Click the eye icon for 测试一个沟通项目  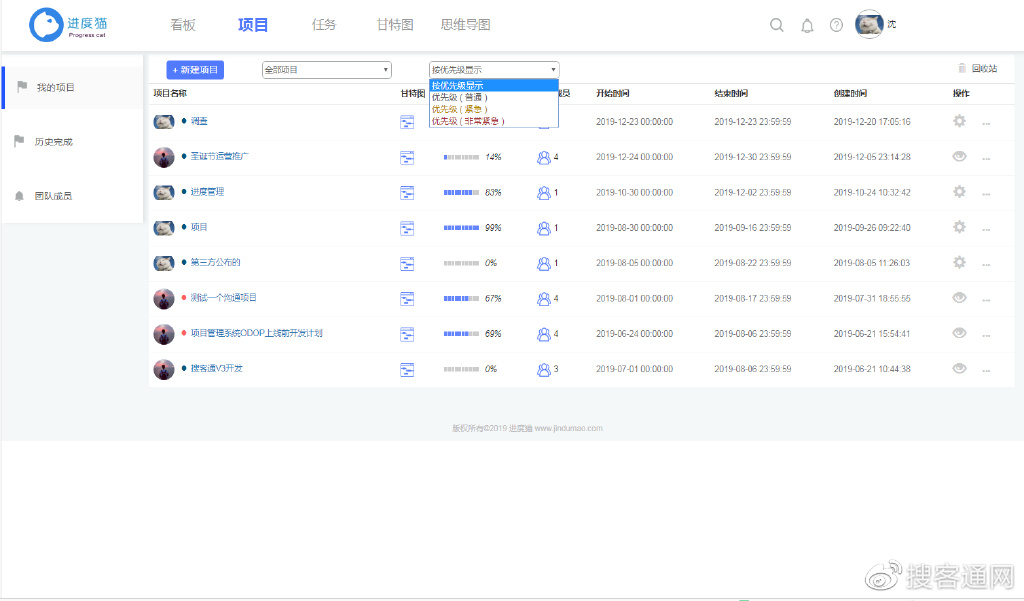click(x=959, y=297)
